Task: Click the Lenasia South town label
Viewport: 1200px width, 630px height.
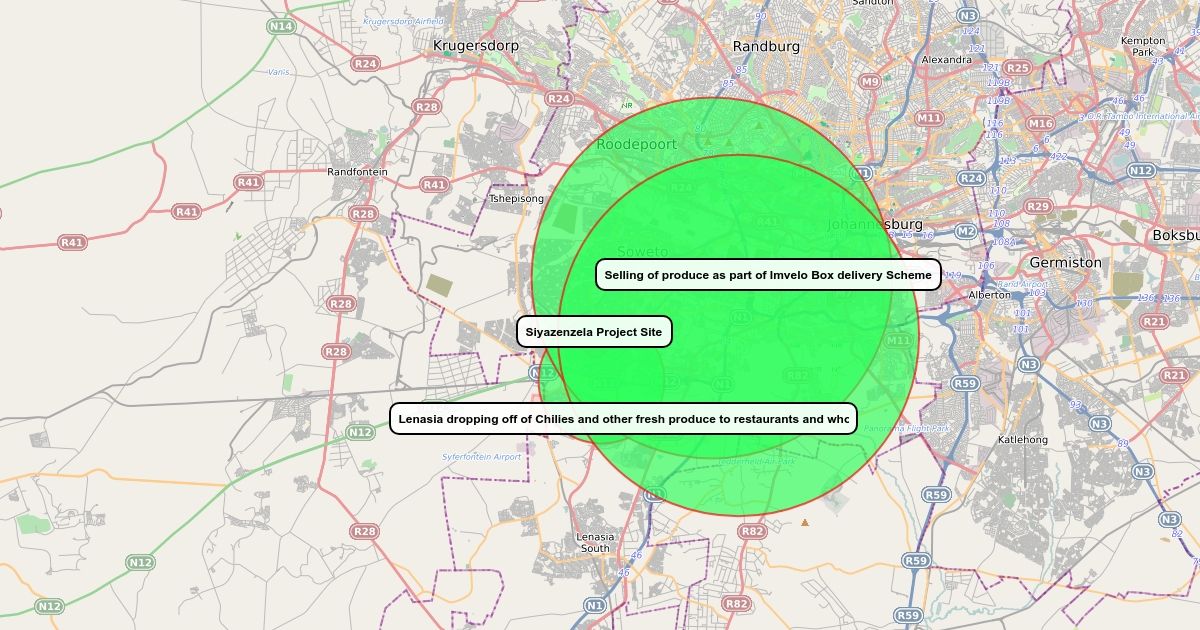Action: 594,542
